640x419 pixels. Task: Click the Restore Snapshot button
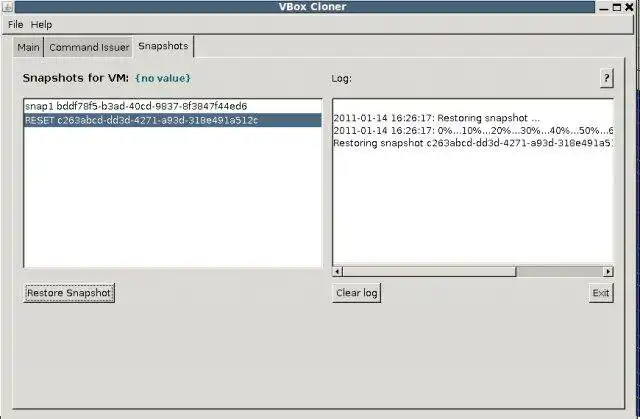point(69,293)
